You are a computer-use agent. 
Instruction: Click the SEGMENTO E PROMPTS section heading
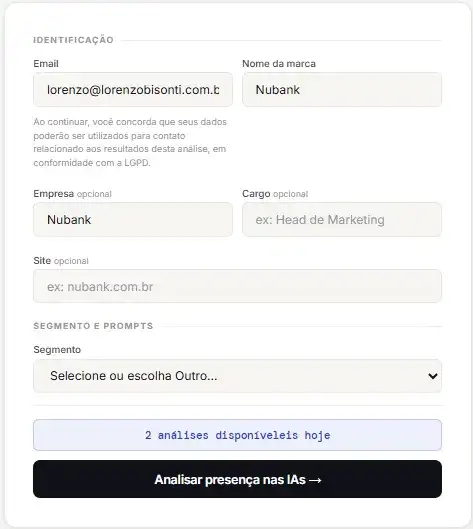[93, 326]
